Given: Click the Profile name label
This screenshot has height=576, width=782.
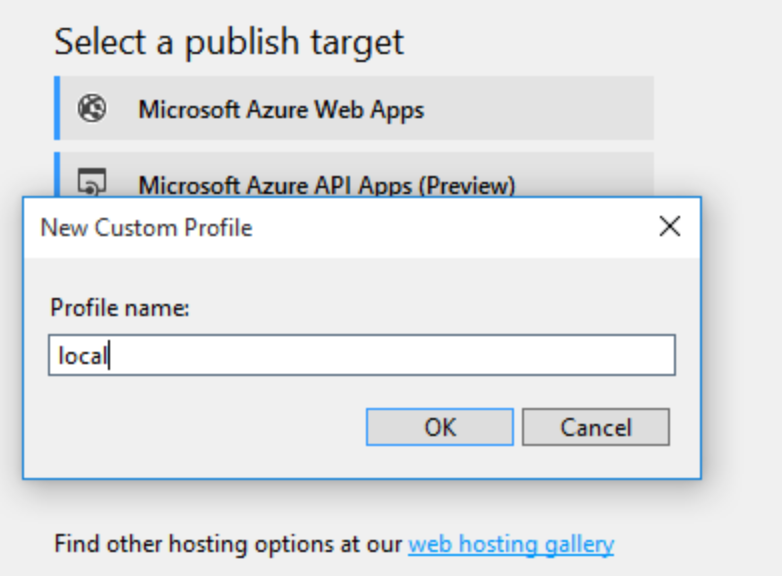Looking at the screenshot, I should pos(120,308).
